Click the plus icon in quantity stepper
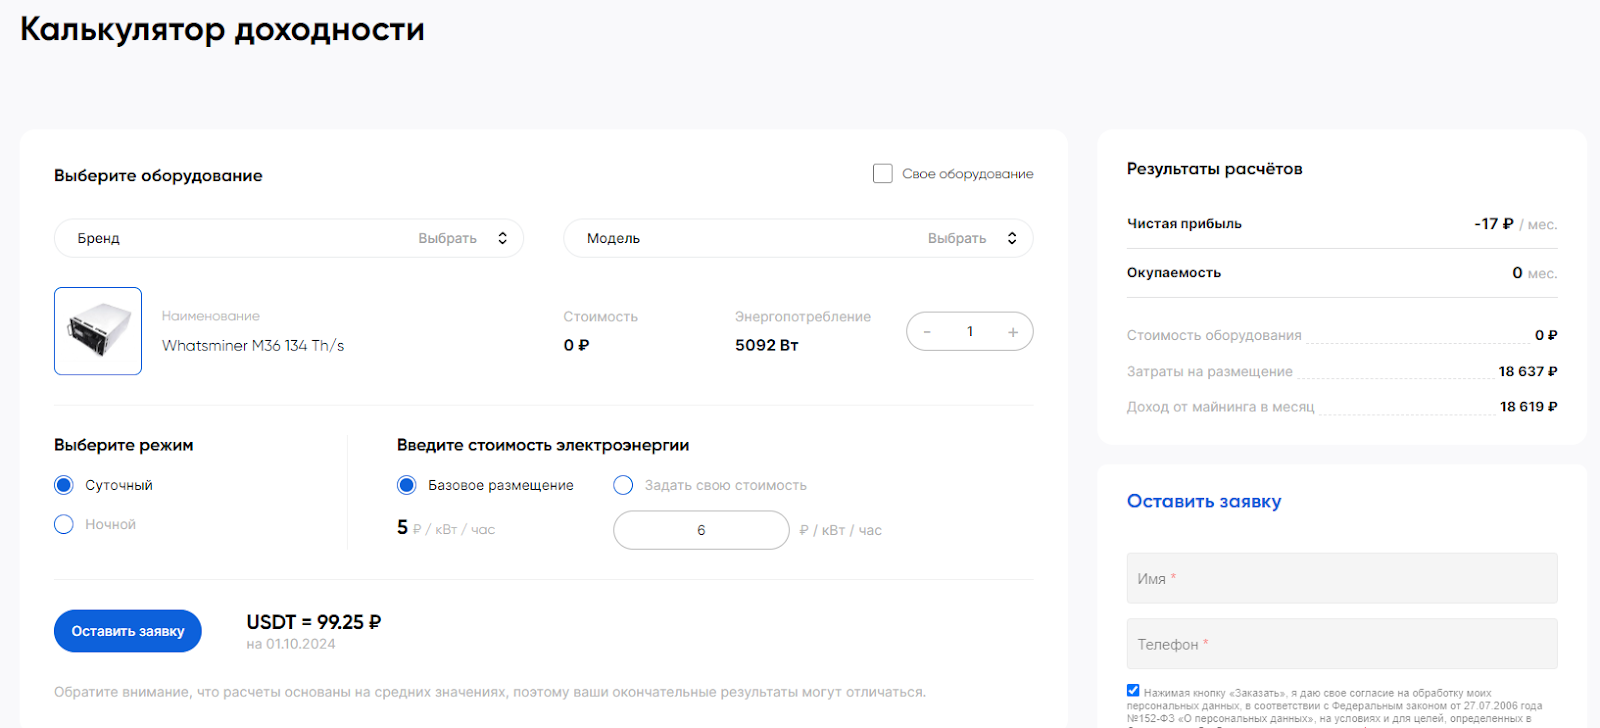 [x=1013, y=332]
